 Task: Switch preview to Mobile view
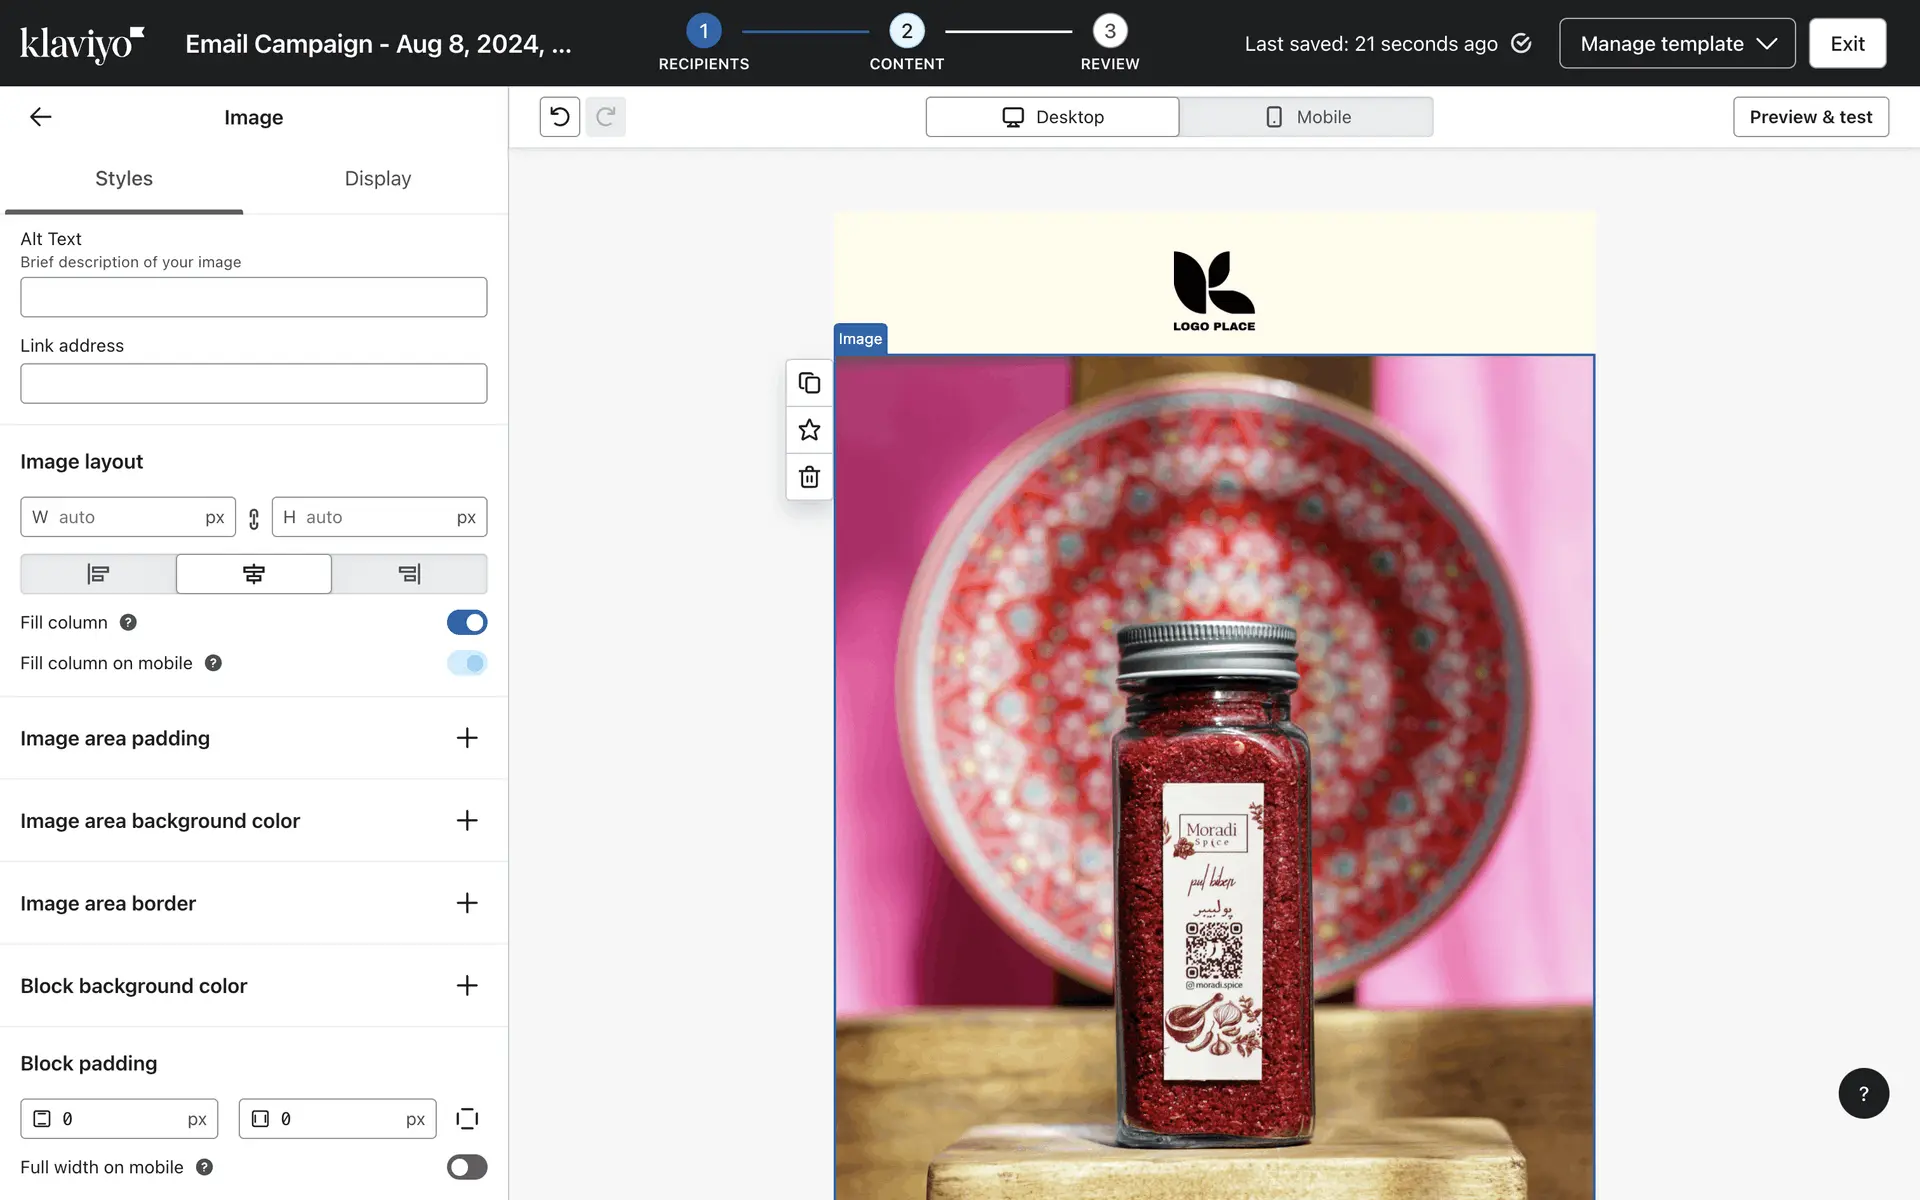(1306, 117)
